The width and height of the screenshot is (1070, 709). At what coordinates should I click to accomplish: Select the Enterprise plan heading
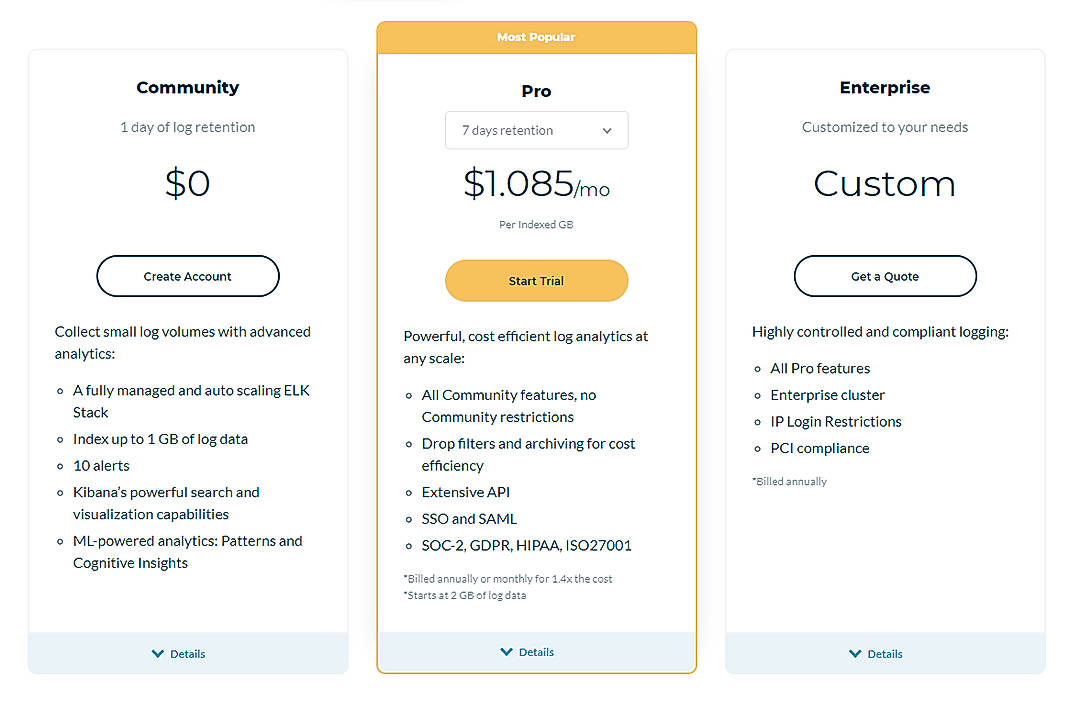[884, 87]
